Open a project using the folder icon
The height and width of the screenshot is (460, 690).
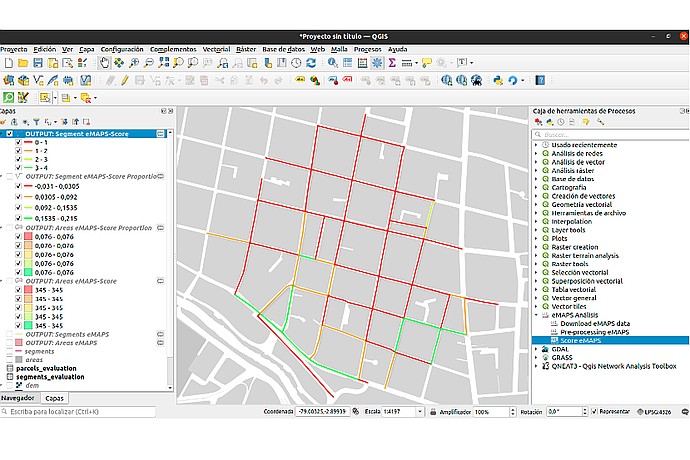click(23, 63)
